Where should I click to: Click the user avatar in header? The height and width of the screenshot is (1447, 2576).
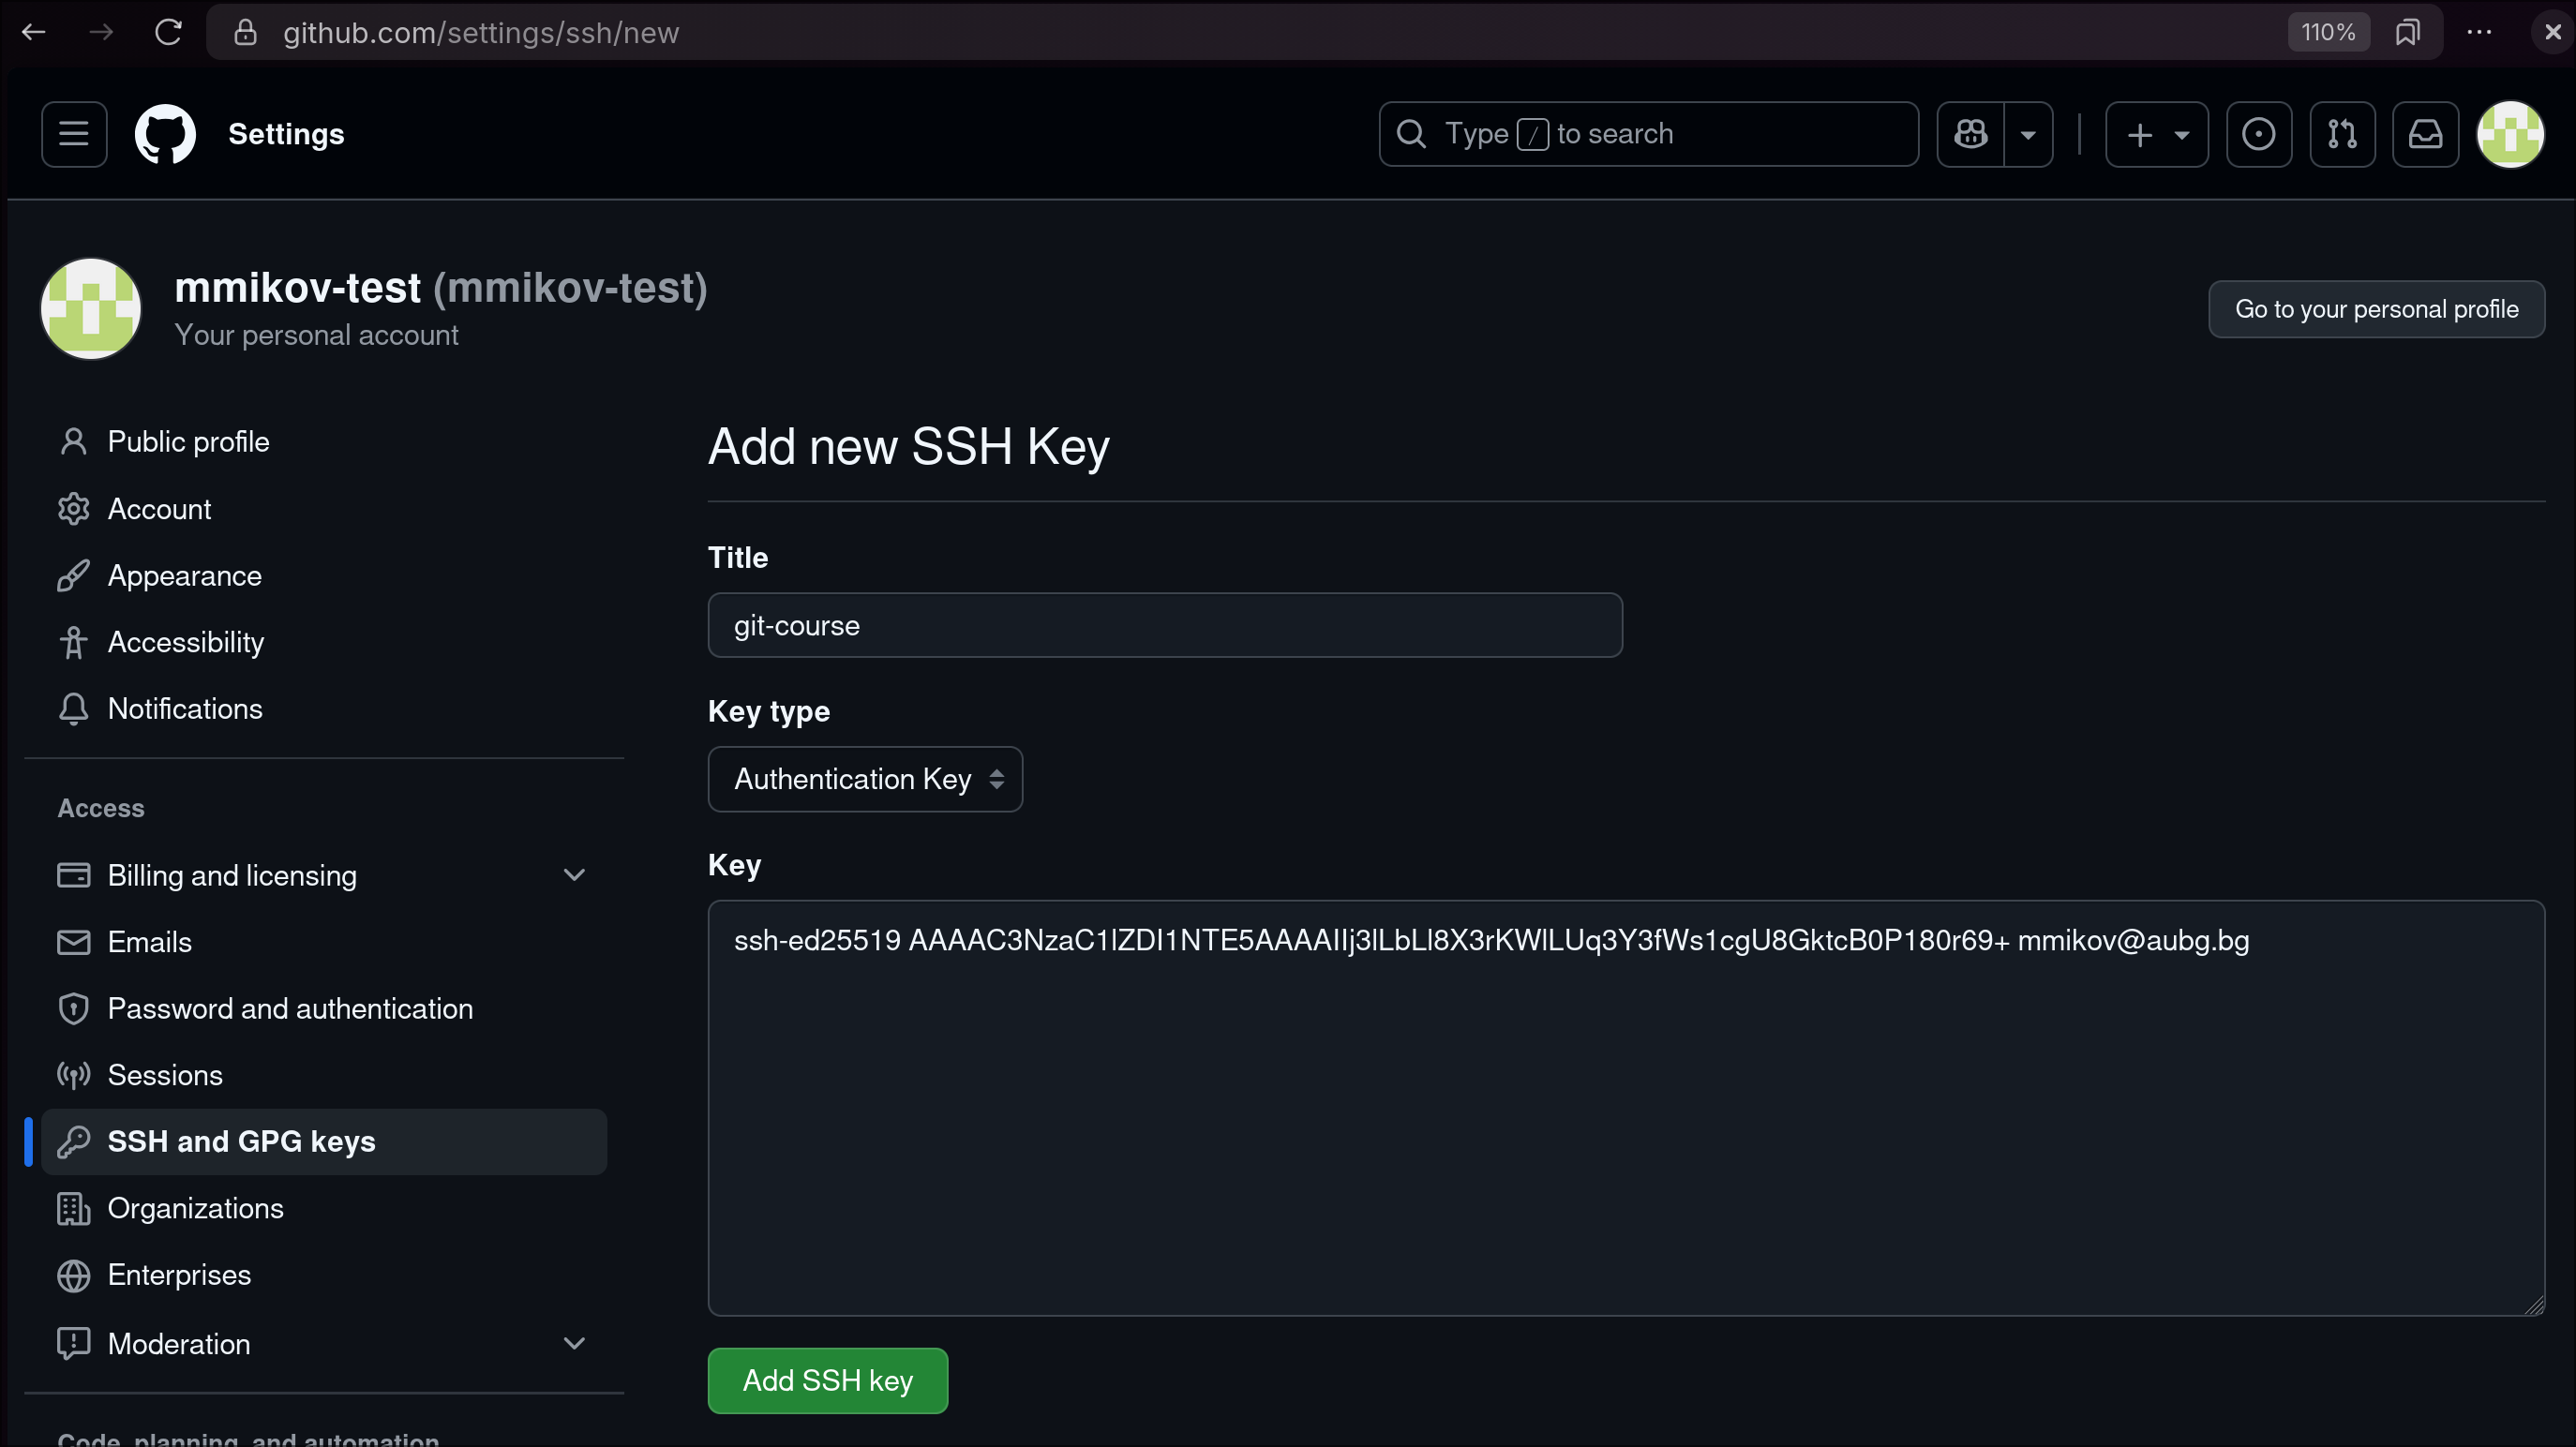coord(2510,134)
